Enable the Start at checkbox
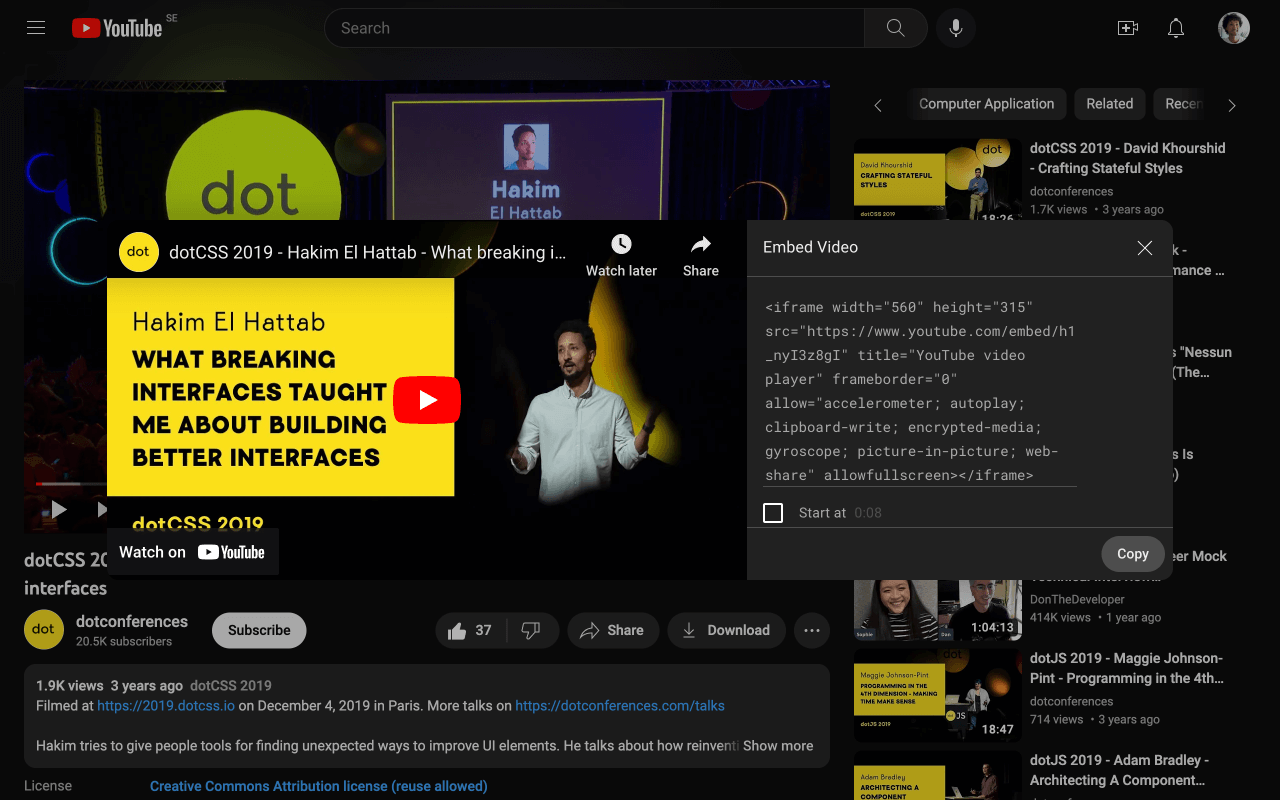Screen dimensions: 1281x800 [773, 512]
